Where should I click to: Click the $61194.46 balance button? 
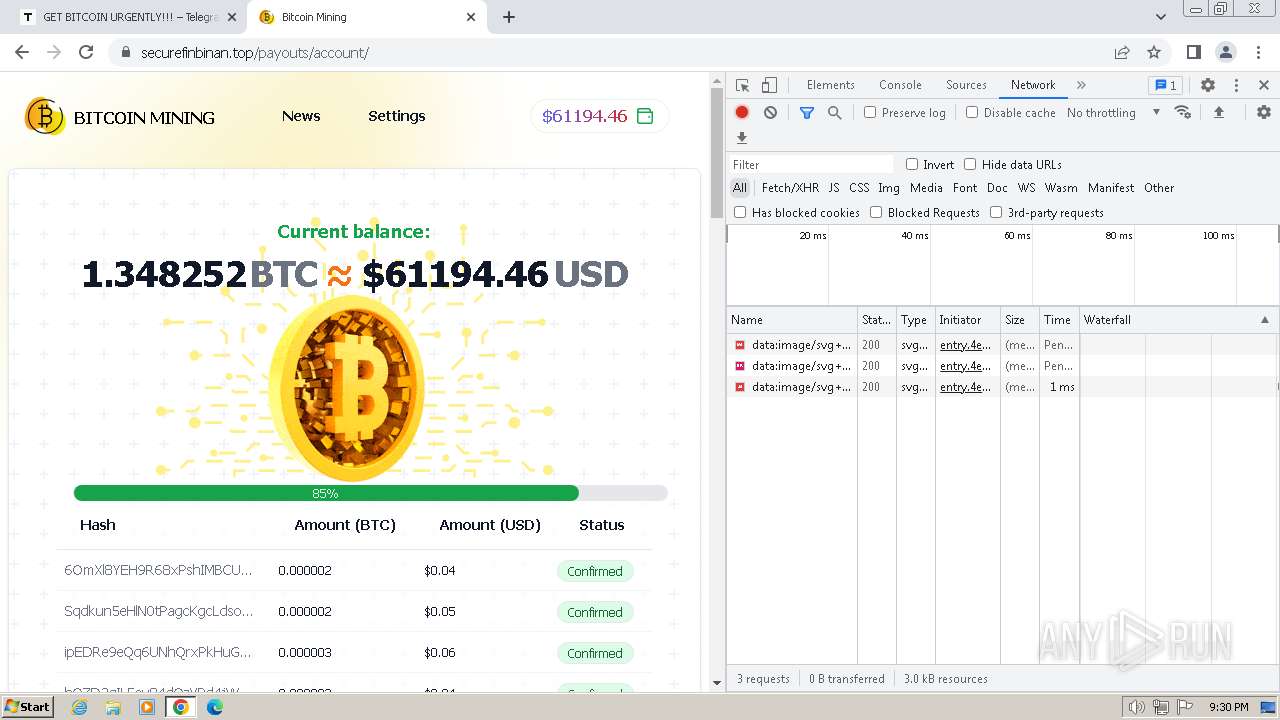[x=599, y=116]
